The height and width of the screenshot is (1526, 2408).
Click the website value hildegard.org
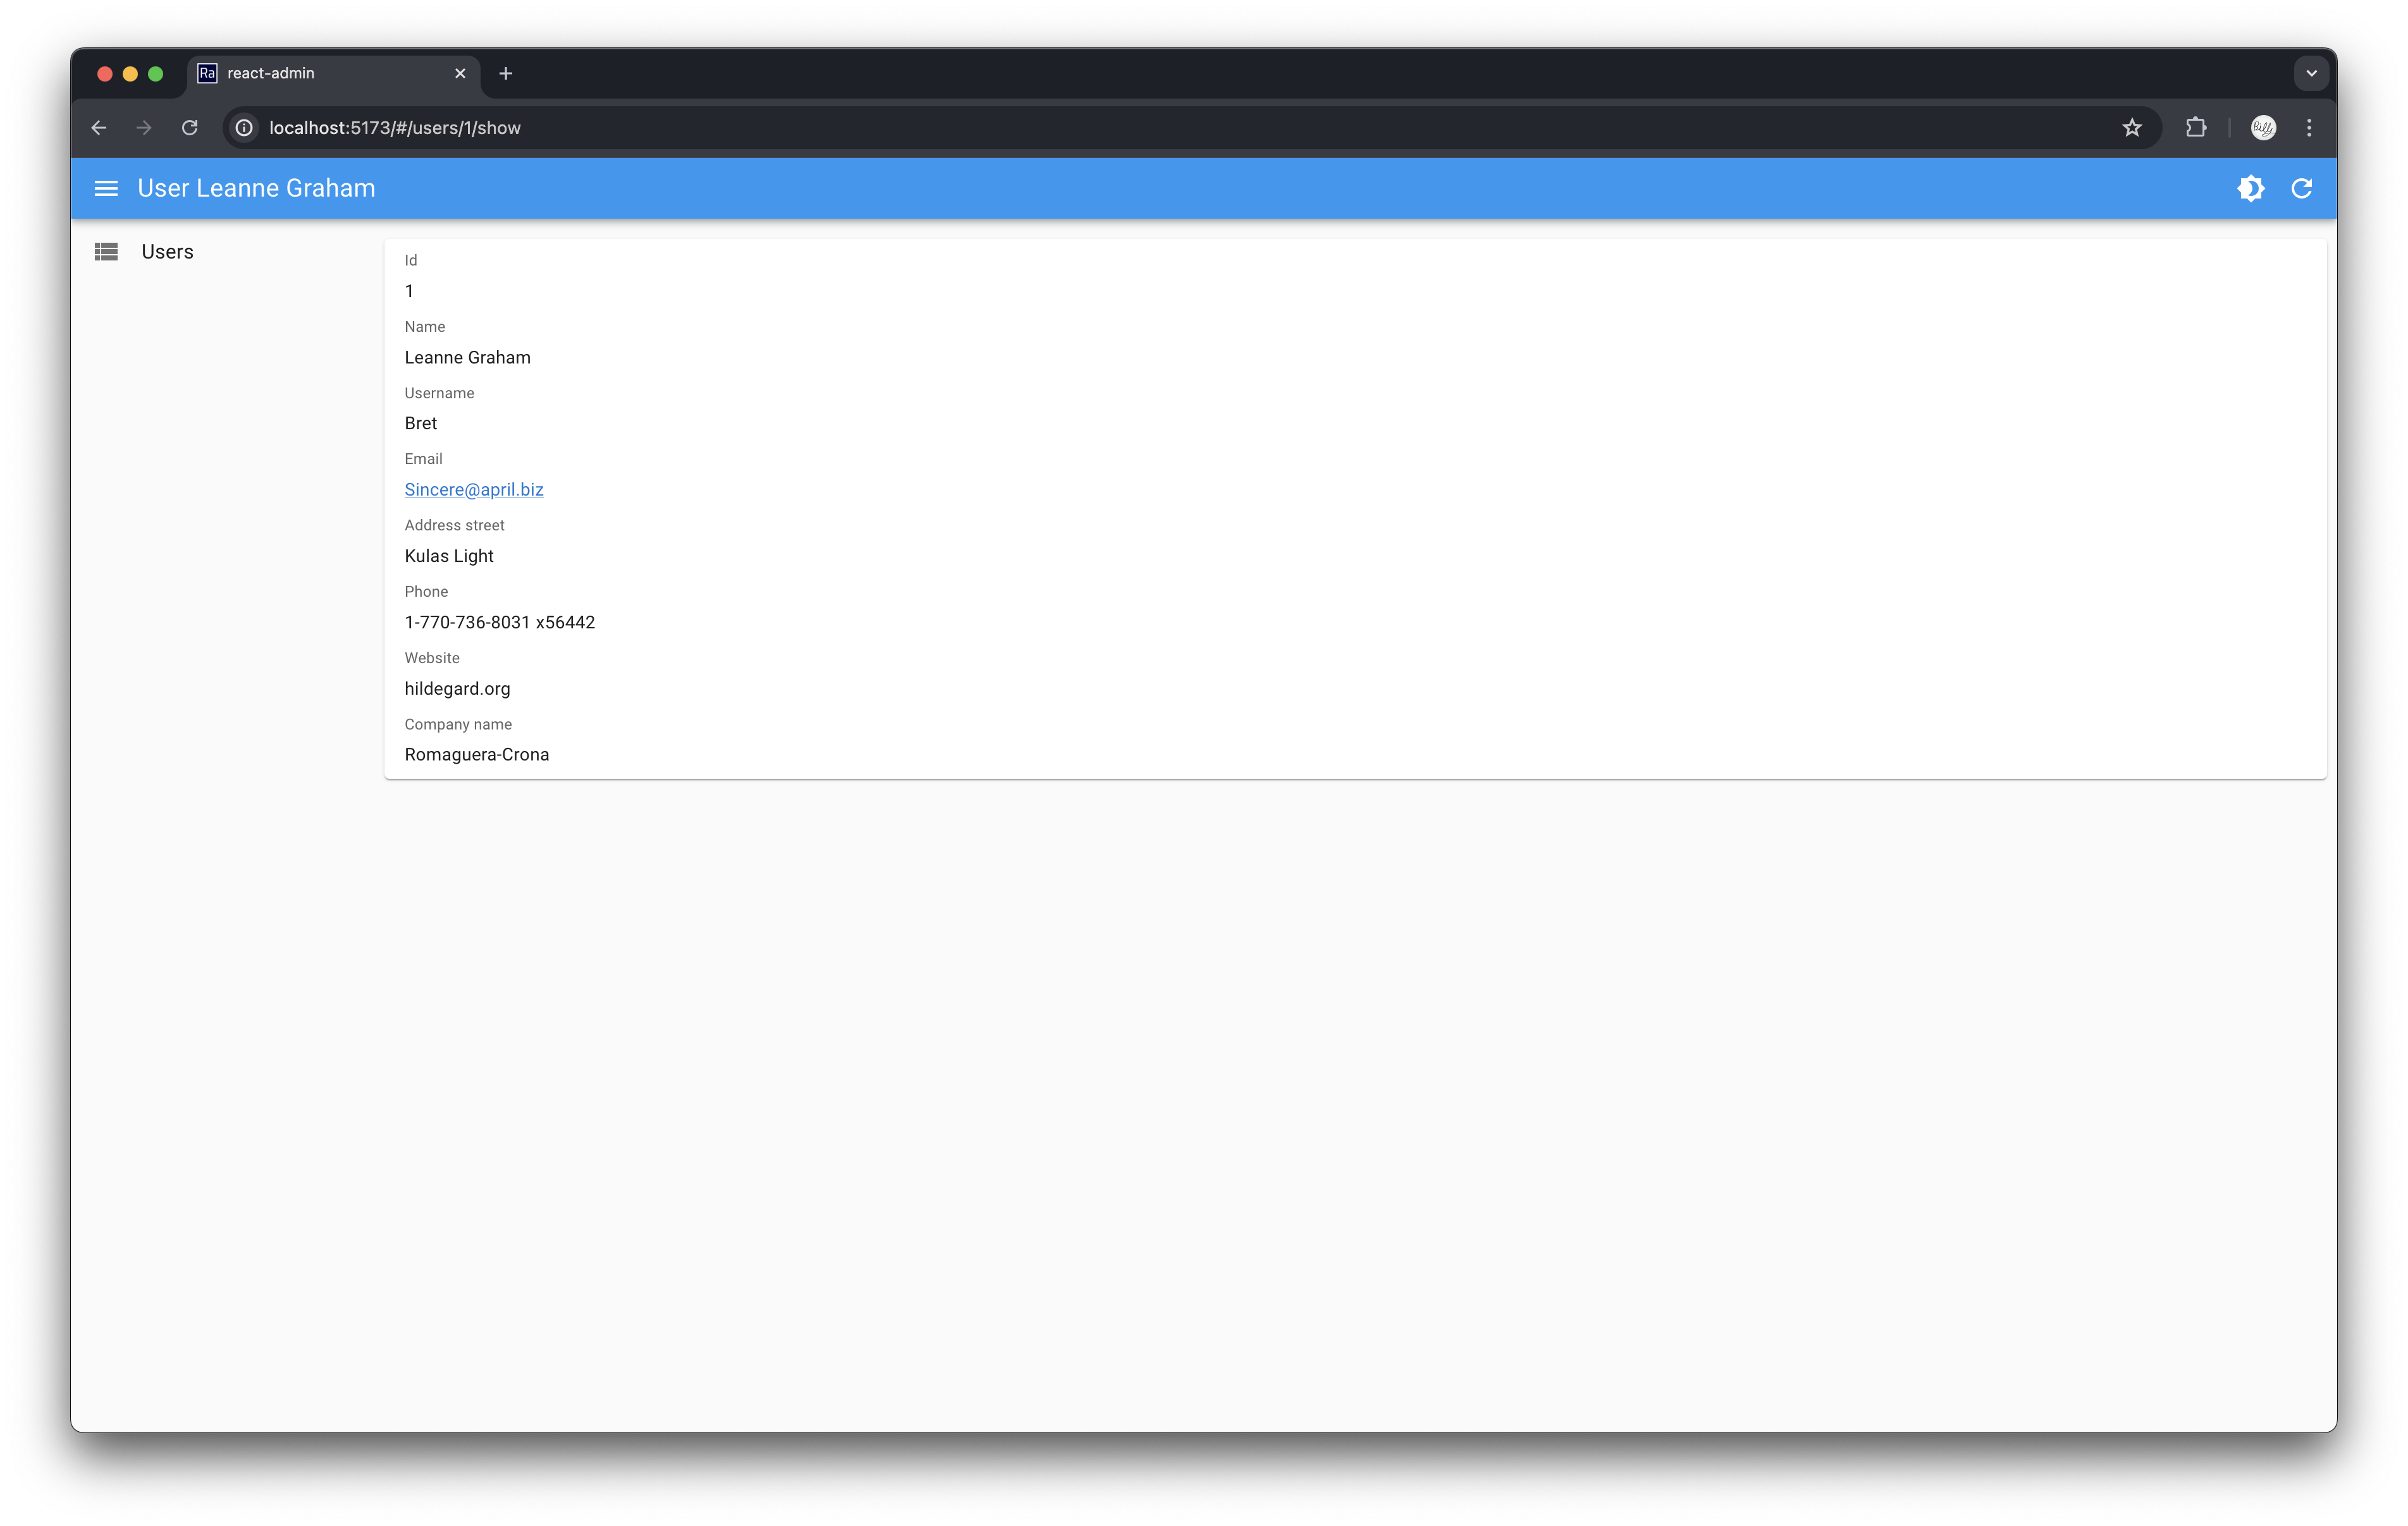pyautogui.click(x=457, y=688)
